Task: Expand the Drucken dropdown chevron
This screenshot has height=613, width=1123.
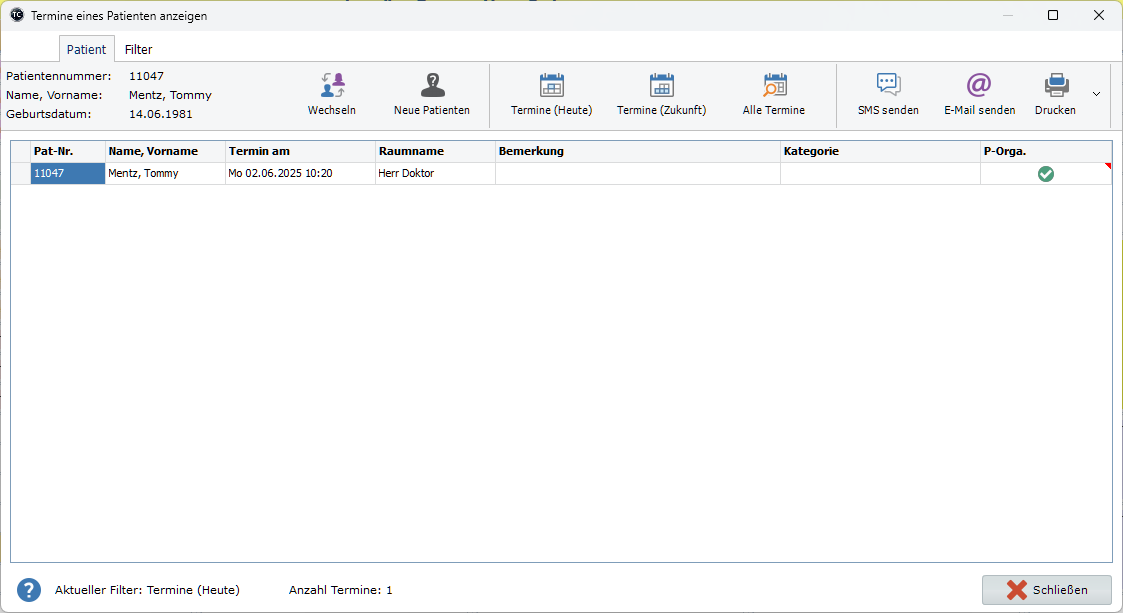Action: (x=1096, y=93)
